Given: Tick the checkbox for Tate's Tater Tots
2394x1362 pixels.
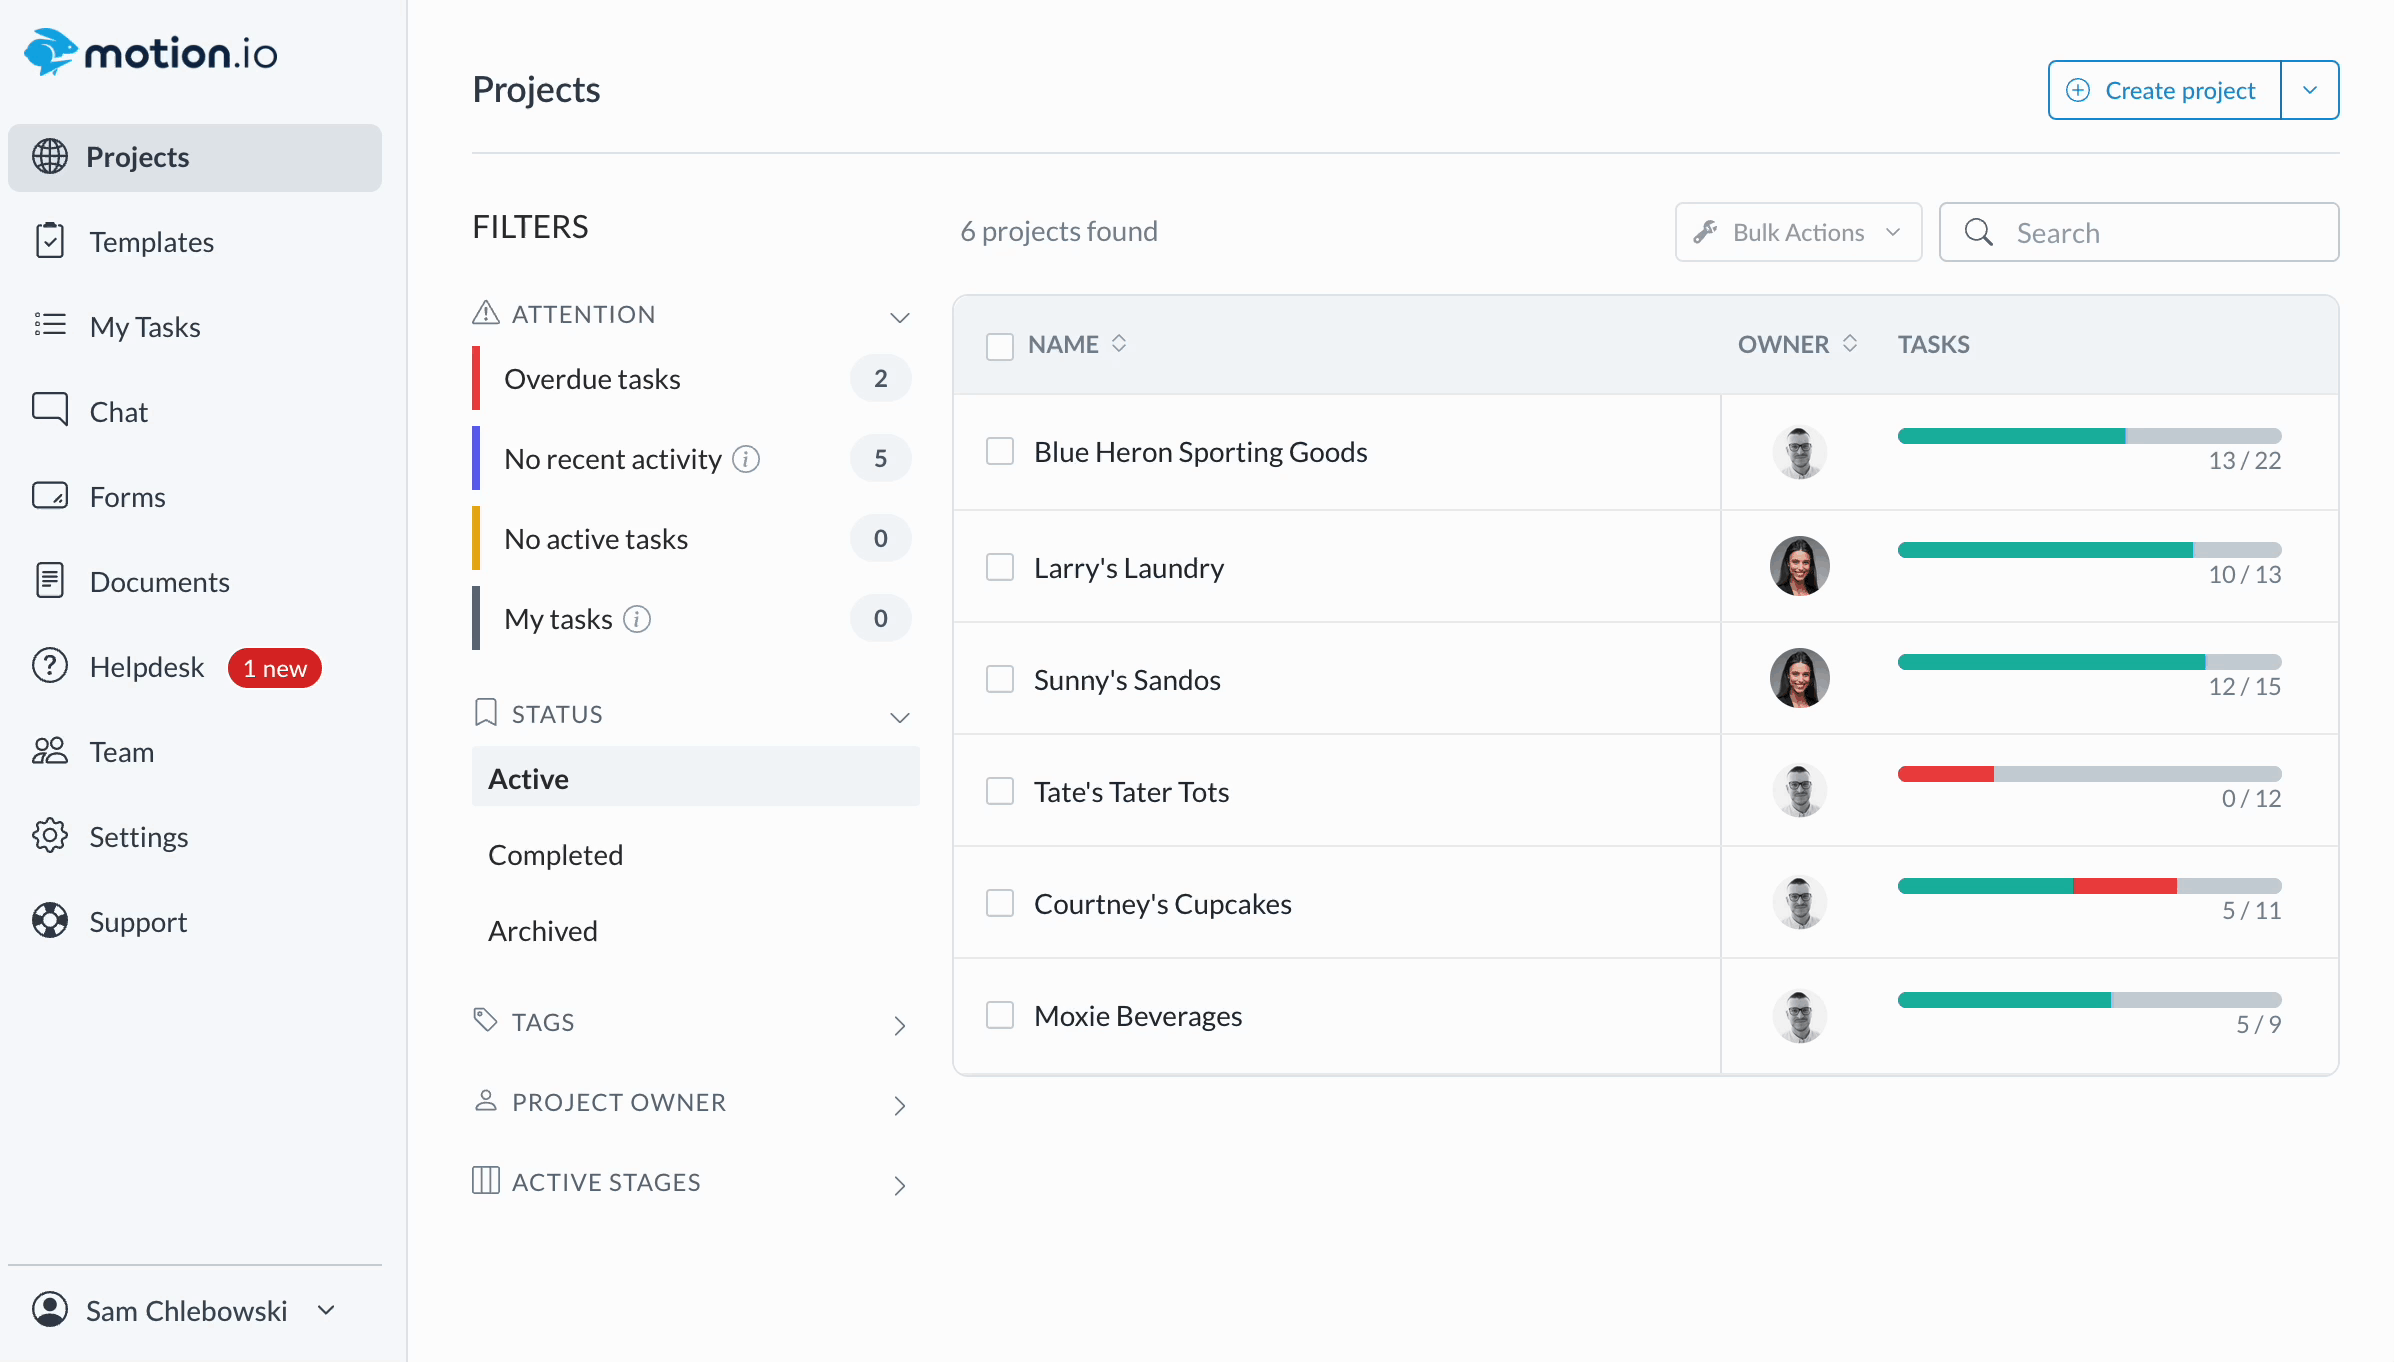Looking at the screenshot, I should pyautogui.click(x=1000, y=791).
